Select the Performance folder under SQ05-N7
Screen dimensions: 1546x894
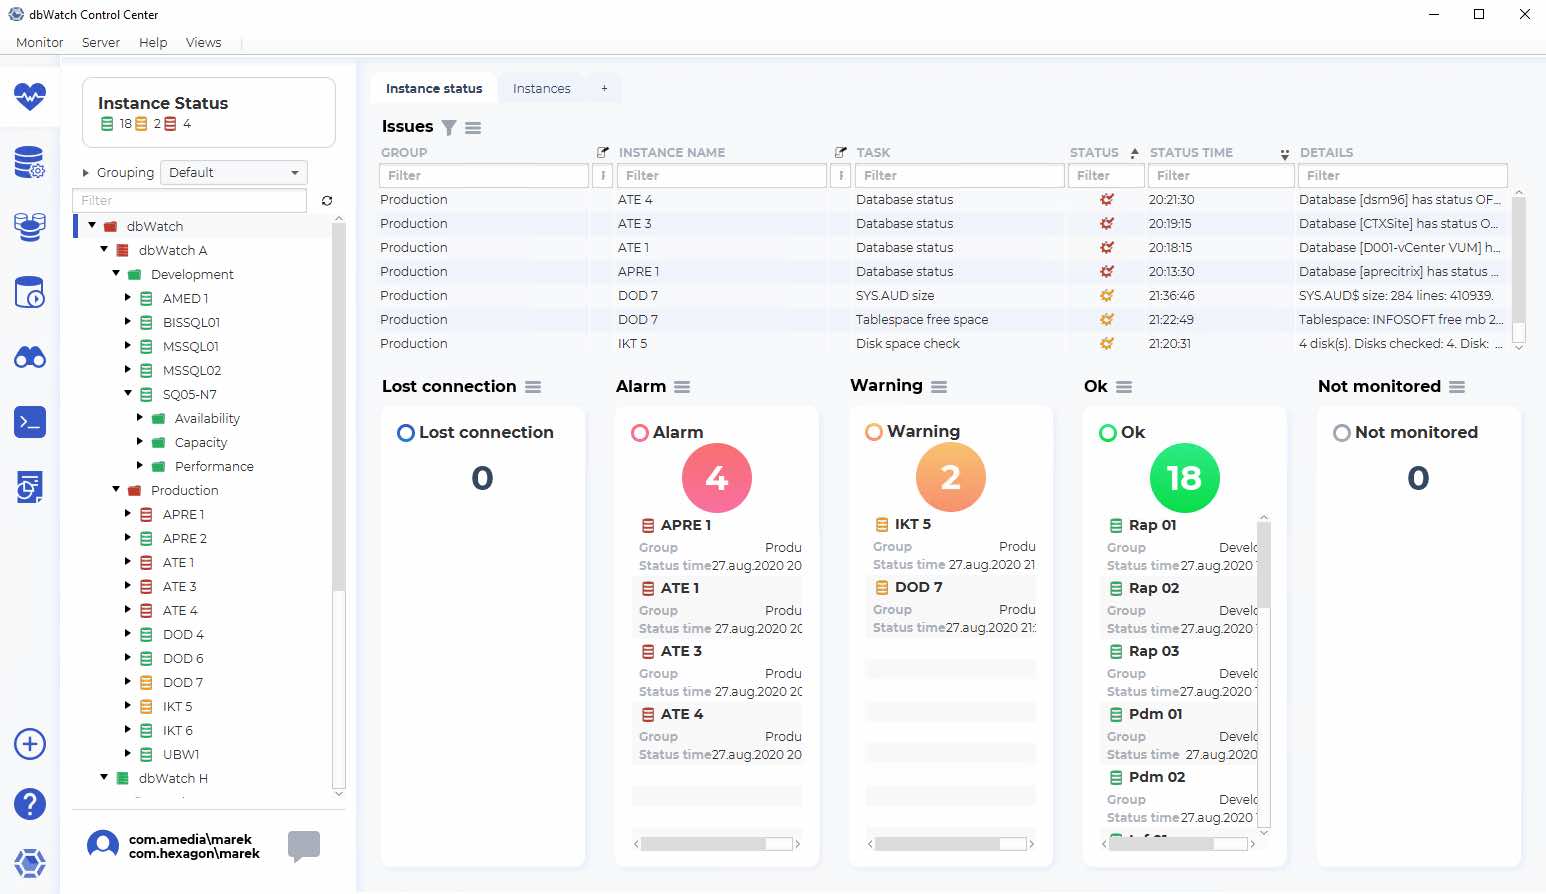coord(214,466)
